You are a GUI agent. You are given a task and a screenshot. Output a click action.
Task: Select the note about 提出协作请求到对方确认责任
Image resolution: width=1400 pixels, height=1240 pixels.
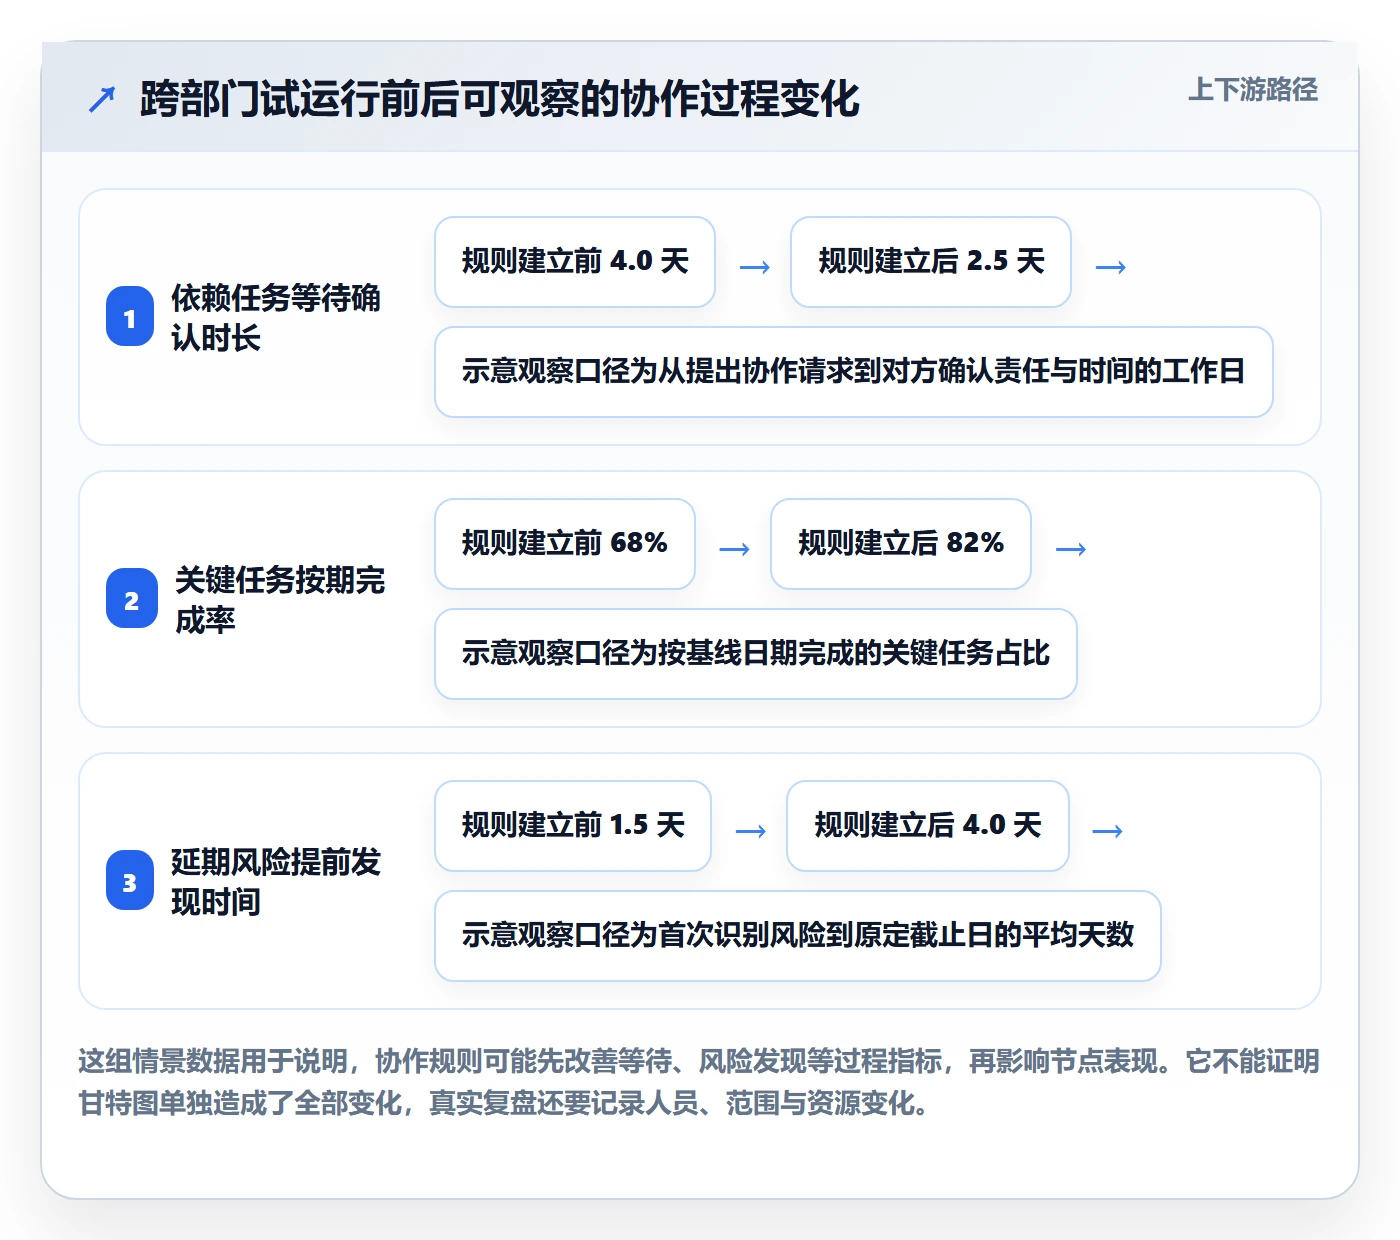854,372
